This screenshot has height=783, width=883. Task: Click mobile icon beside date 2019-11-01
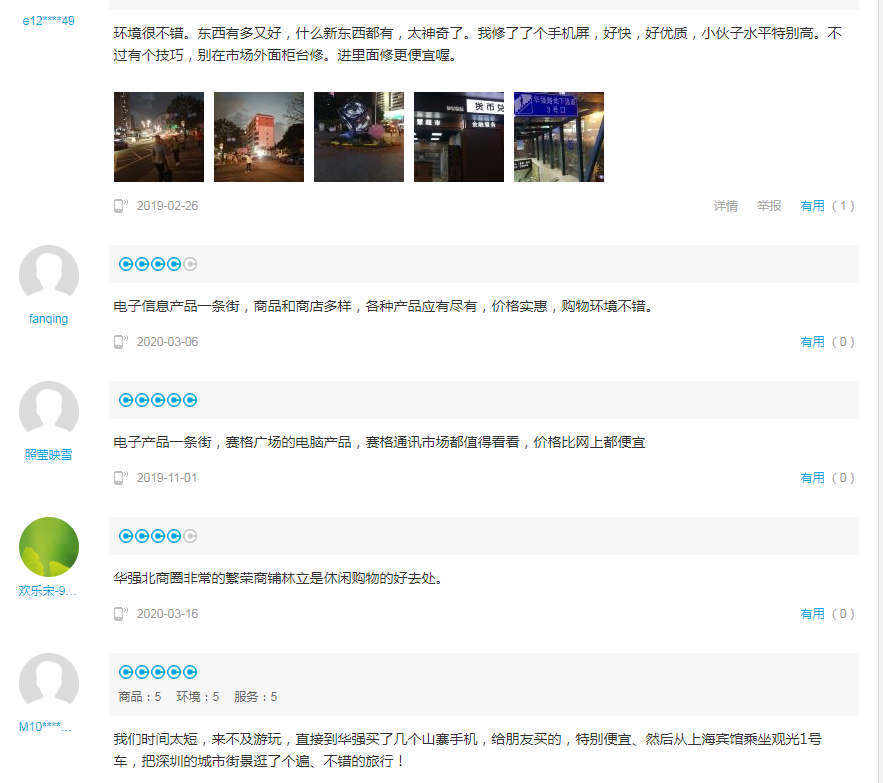click(120, 478)
